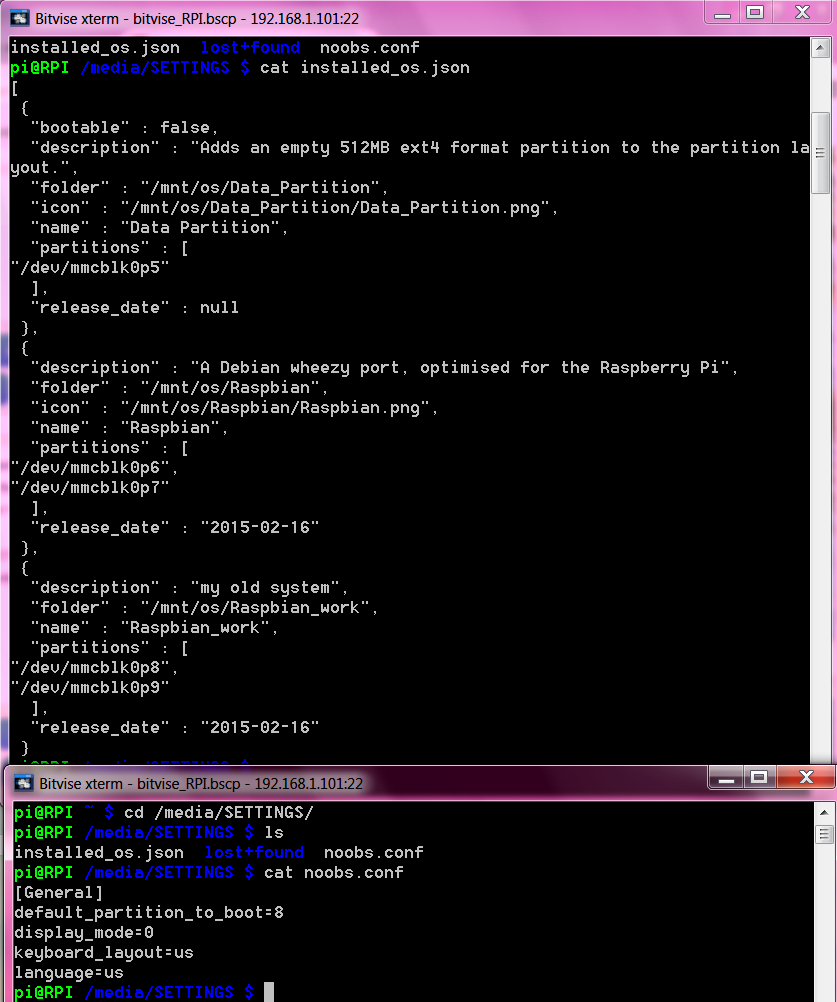The height and width of the screenshot is (1002, 837).
Task: Click the Bitvise icon in lower window title bar
Action: coord(22,783)
